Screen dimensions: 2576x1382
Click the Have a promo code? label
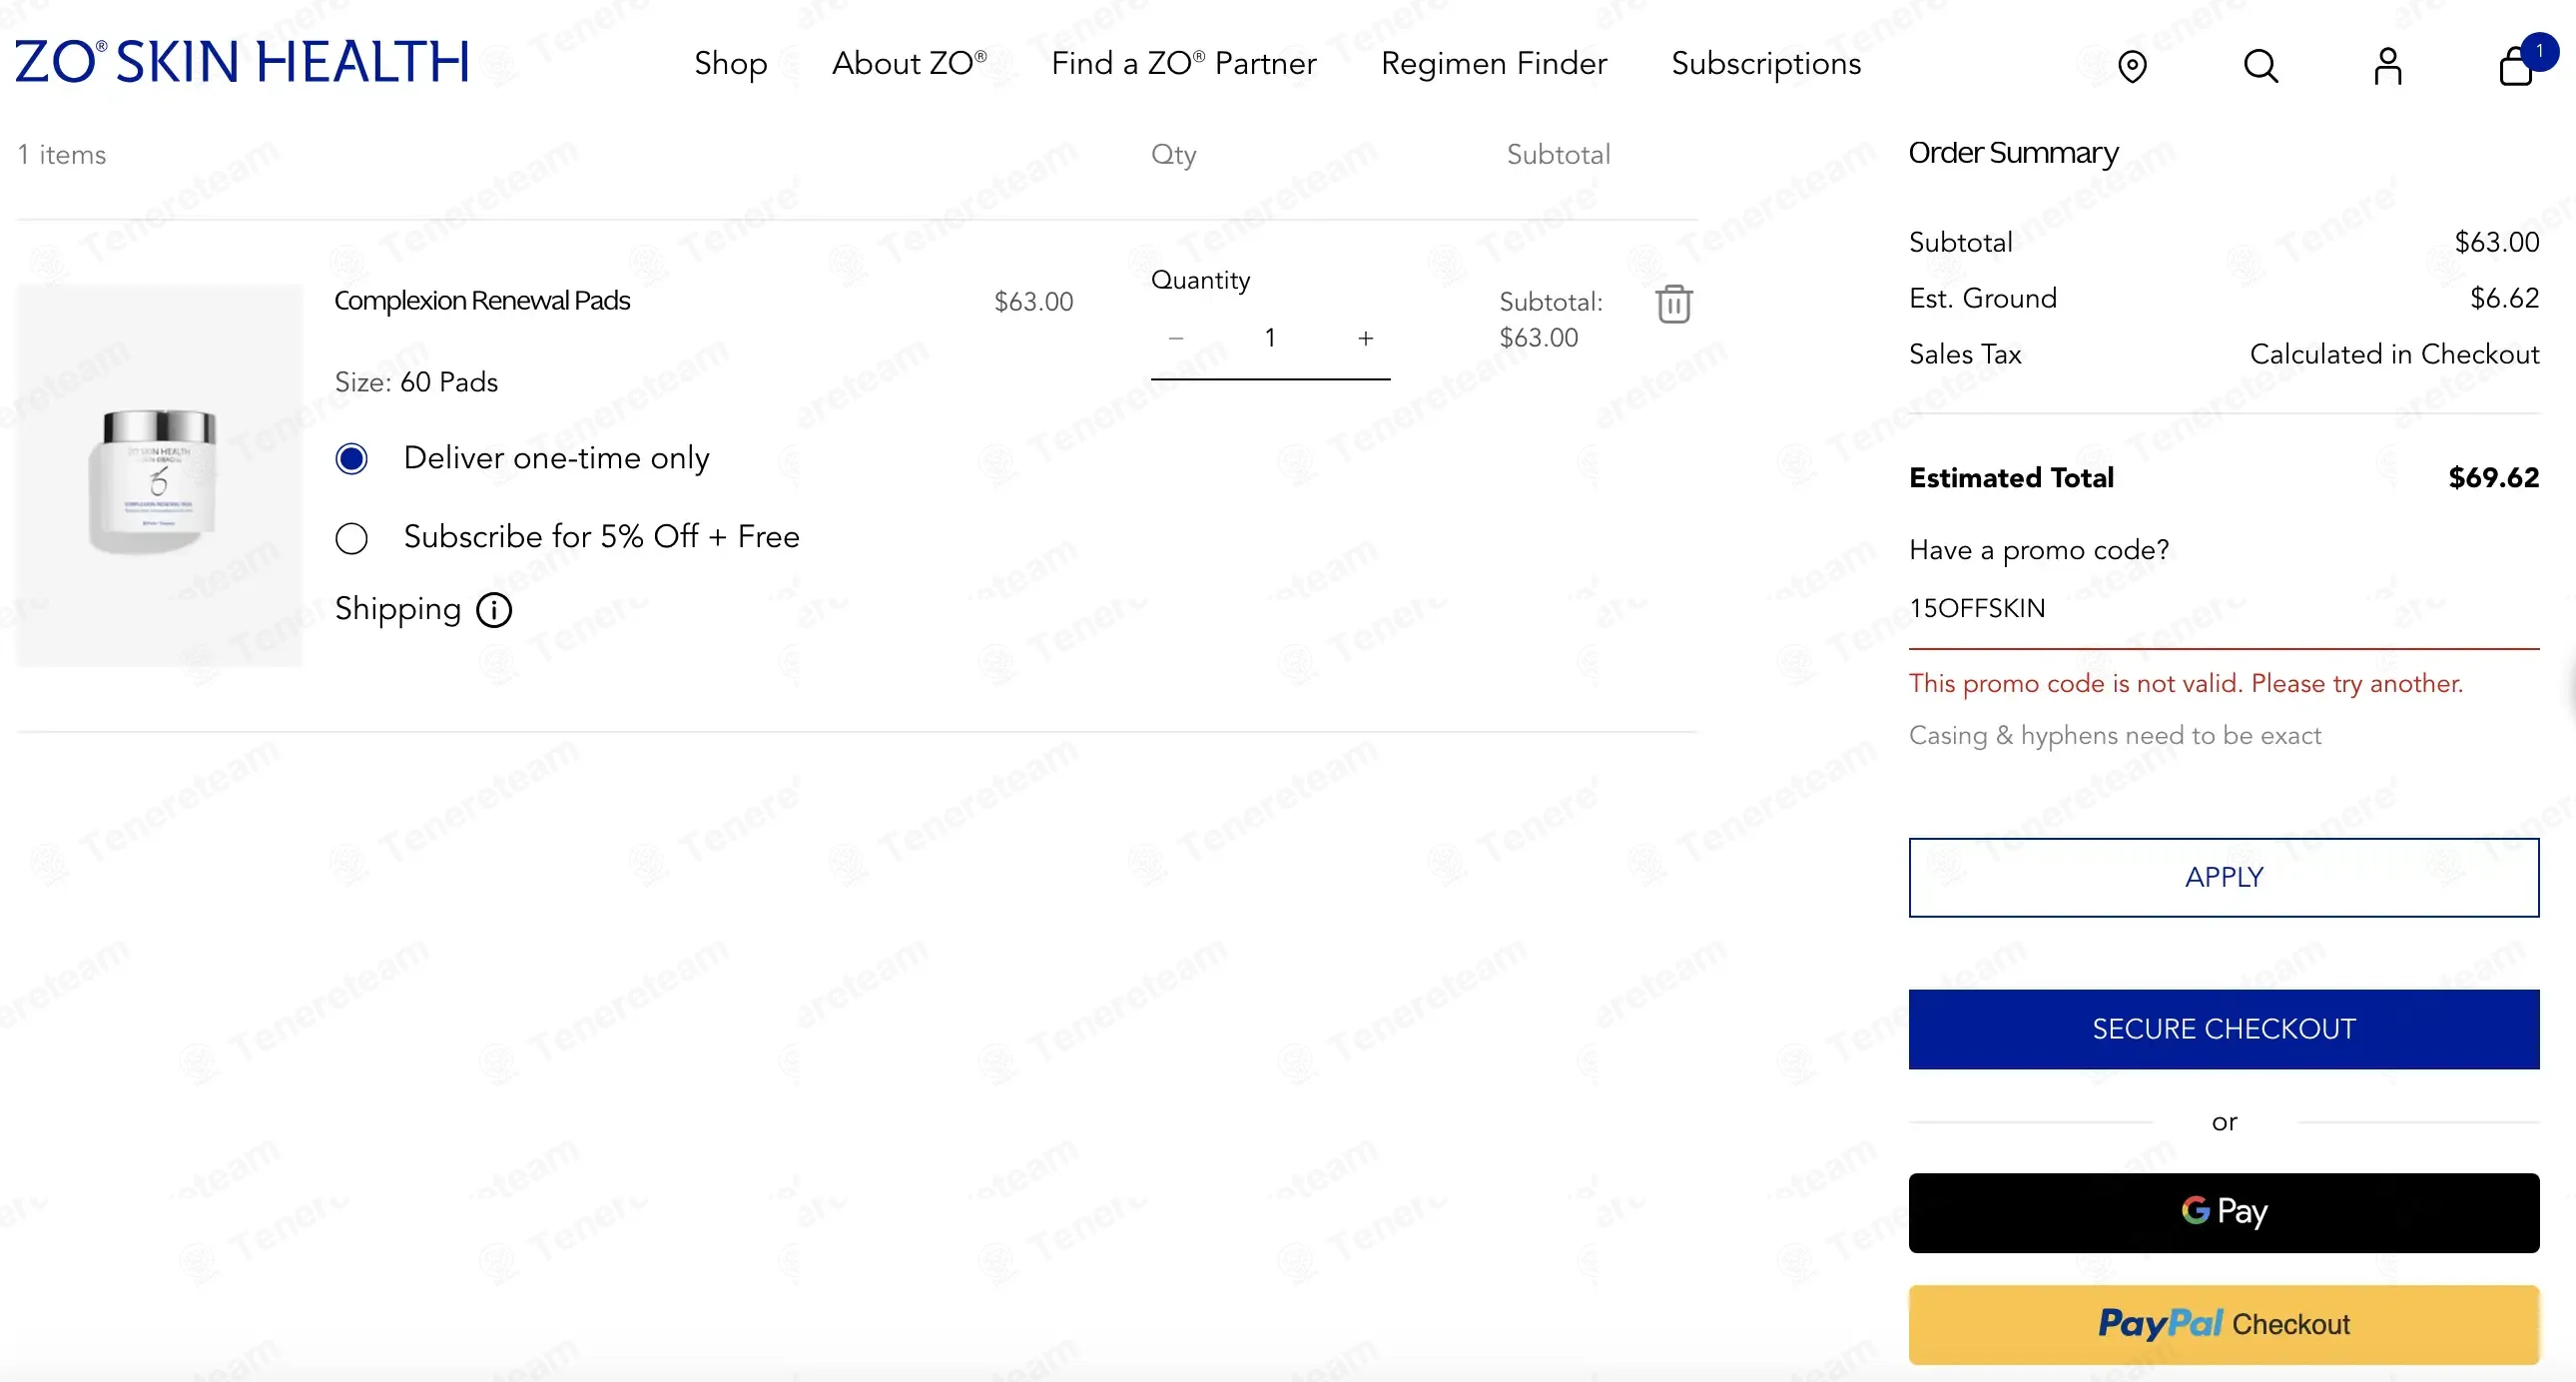click(2039, 550)
